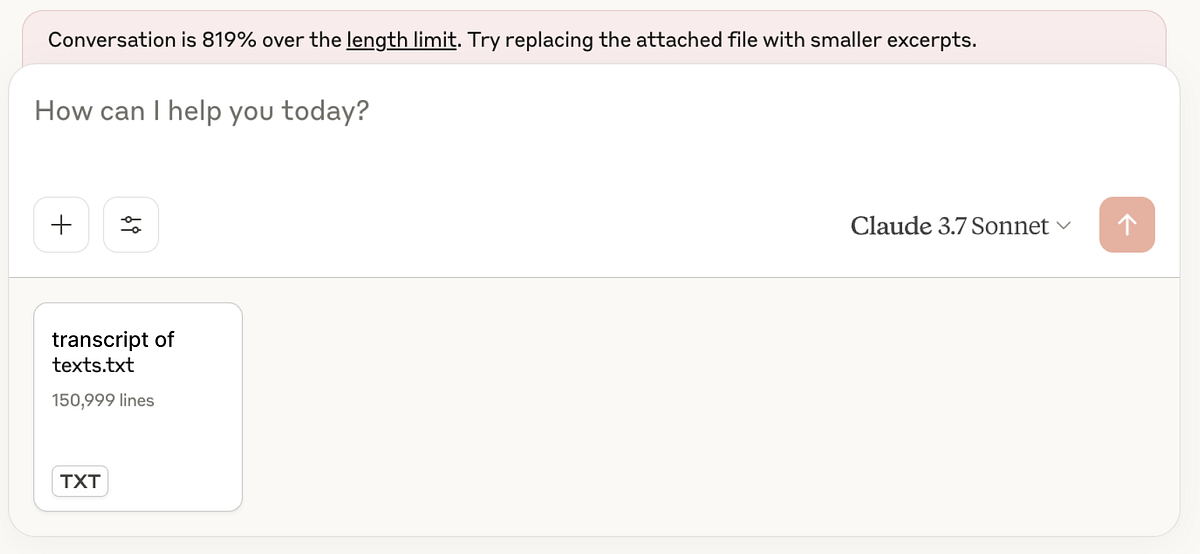Screen dimensions: 1200x554
Task: Click the blank pink banner area at far right
Action: point(1070,41)
